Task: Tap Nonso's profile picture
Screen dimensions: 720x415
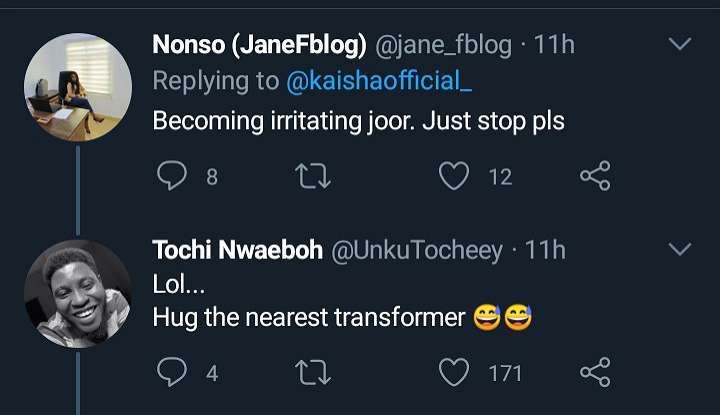Action: pos(77,86)
